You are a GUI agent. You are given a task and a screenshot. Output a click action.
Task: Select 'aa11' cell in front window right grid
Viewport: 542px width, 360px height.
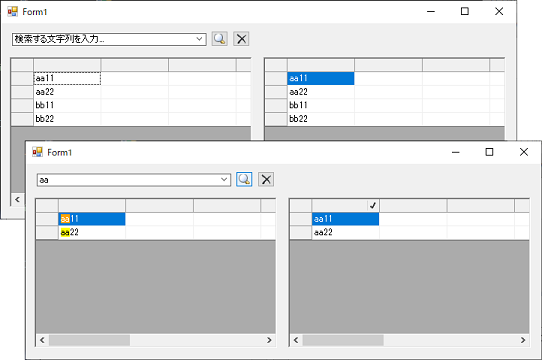[346, 219]
